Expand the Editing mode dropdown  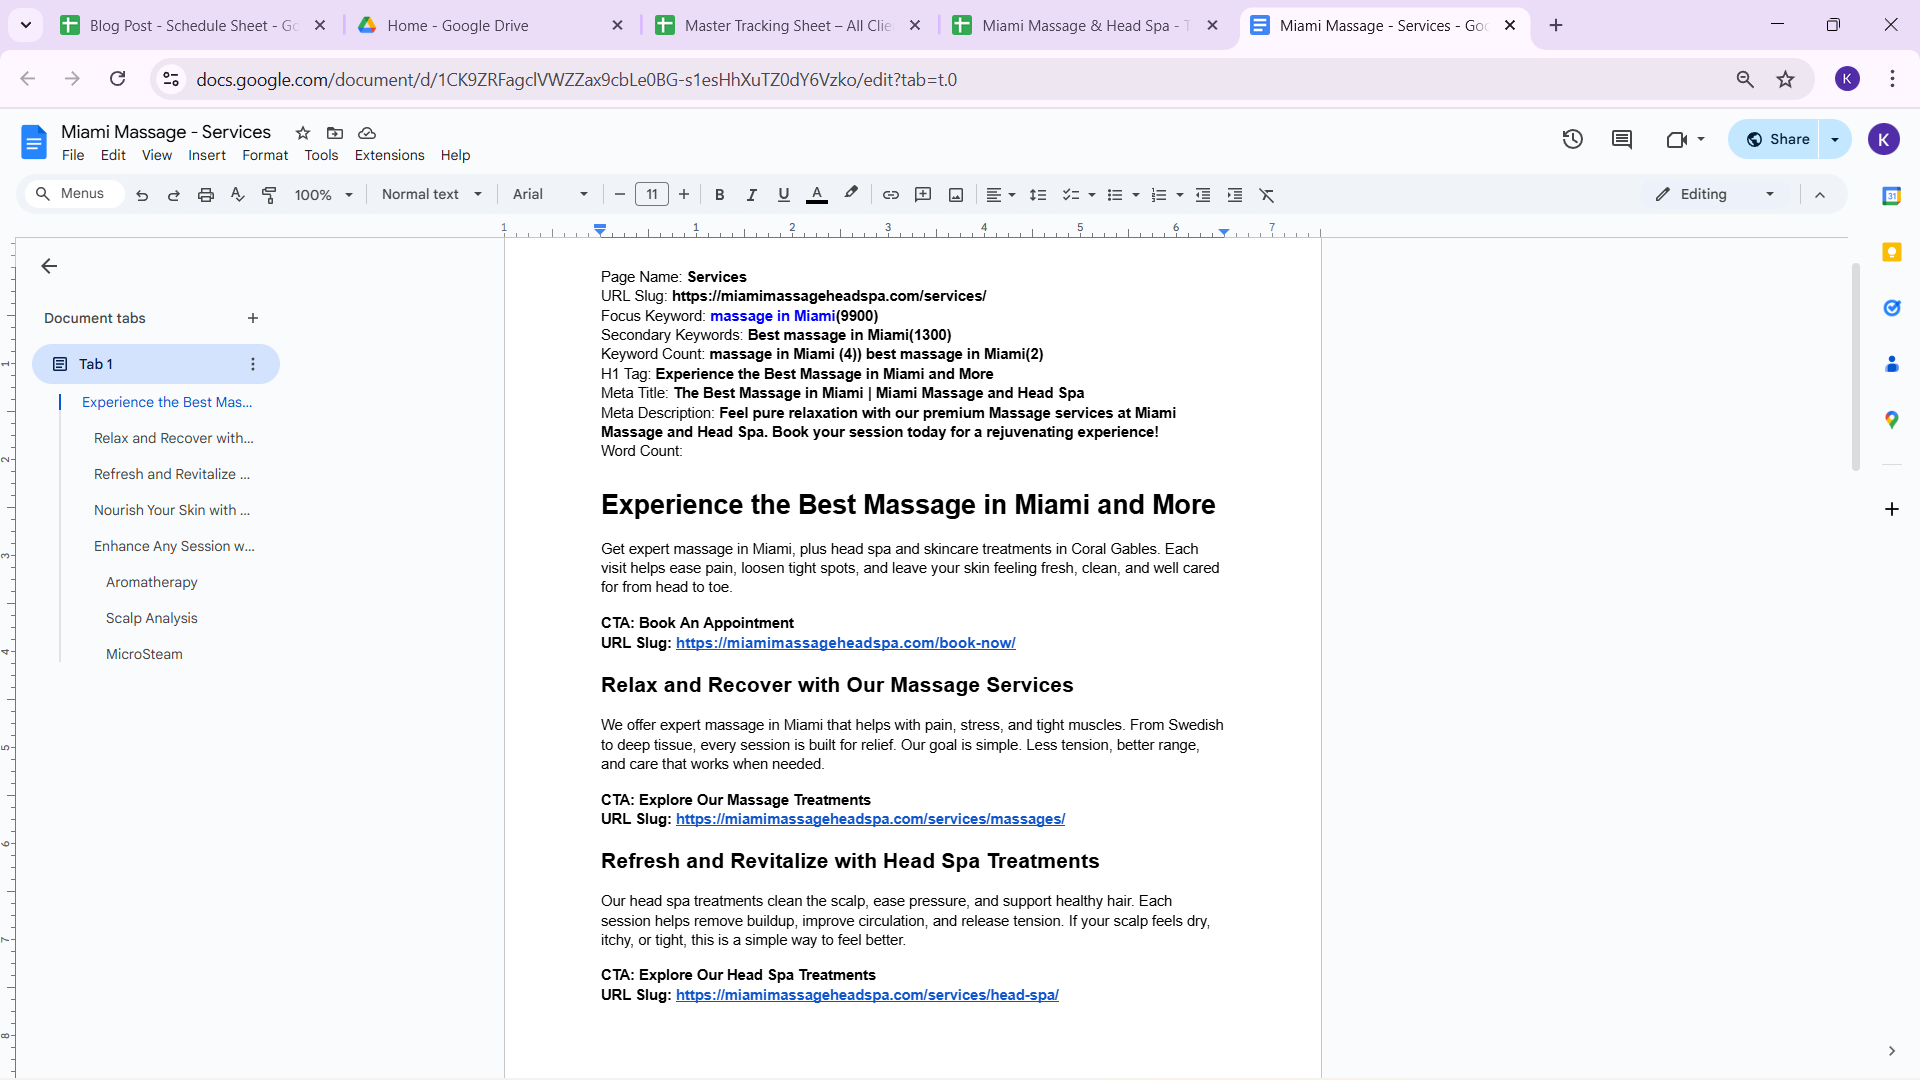[1715, 194]
